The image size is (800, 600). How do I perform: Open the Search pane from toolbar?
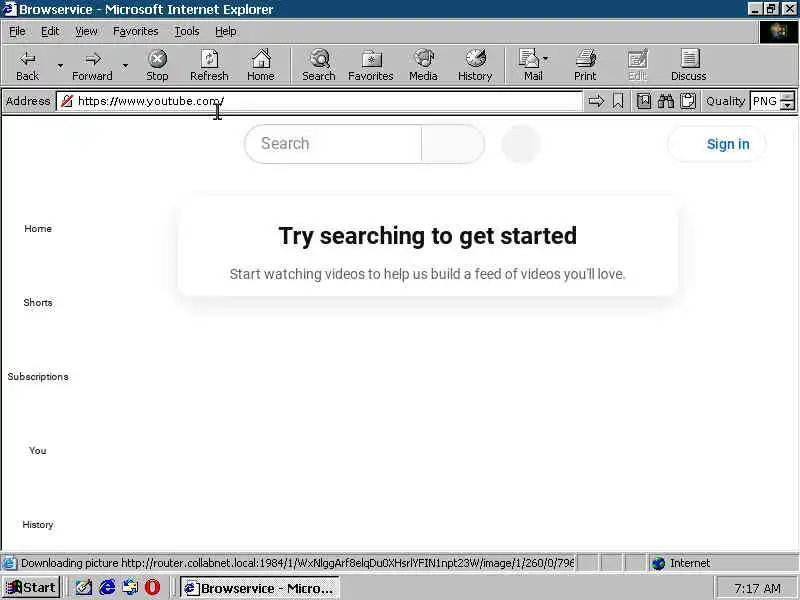[319, 65]
